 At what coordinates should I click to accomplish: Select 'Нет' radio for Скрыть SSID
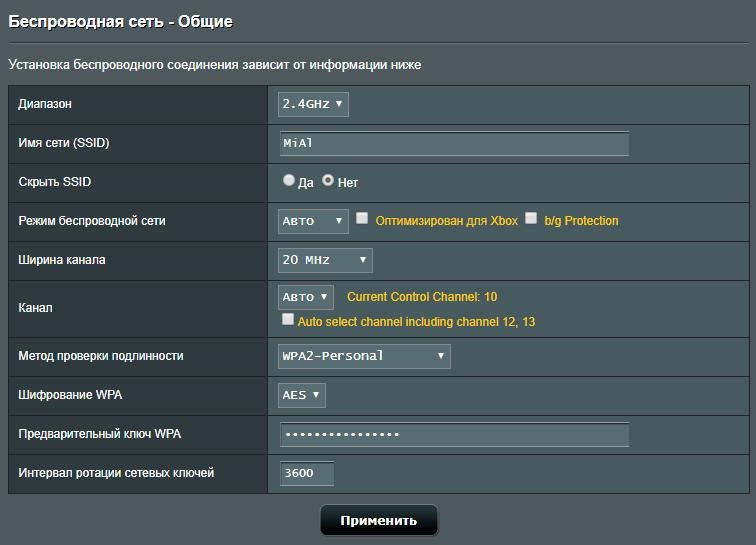coord(327,181)
